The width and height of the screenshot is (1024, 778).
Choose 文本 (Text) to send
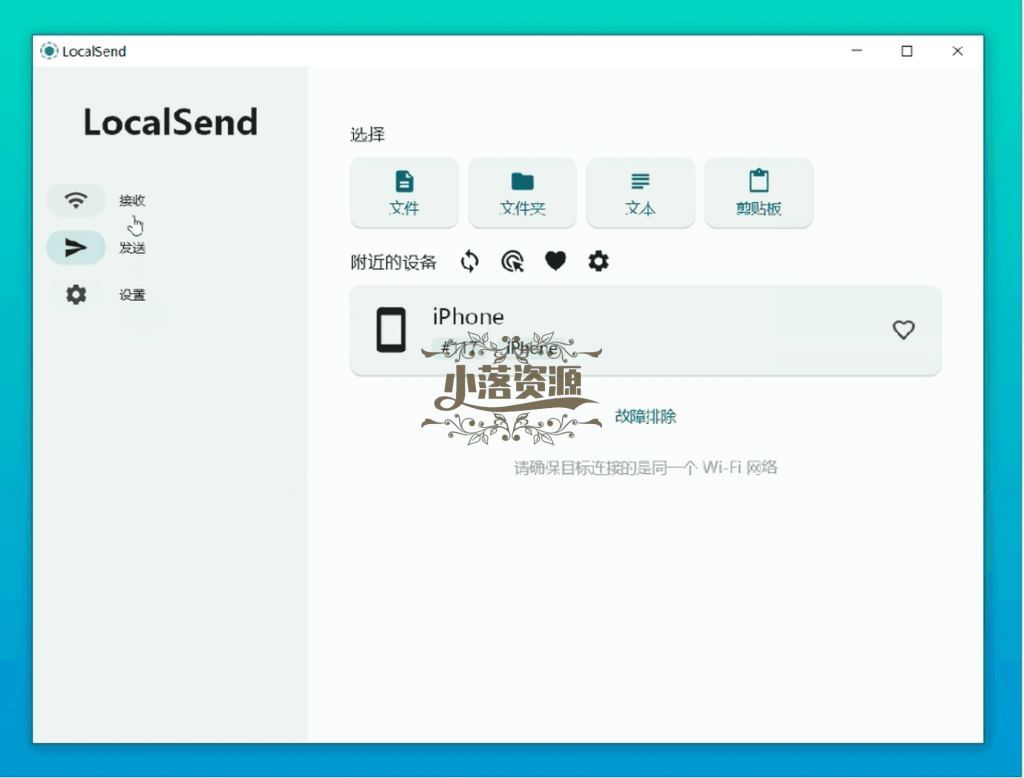coord(641,193)
